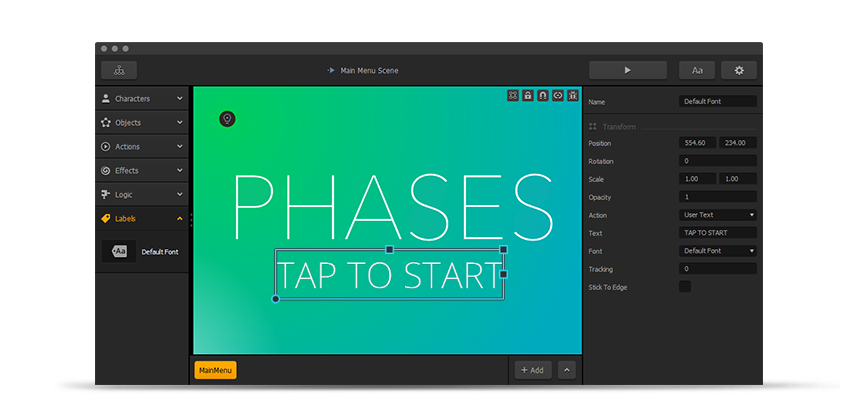The image size is (863, 413).
Task: Select the TAP TO START label on canvas
Action: tap(389, 275)
